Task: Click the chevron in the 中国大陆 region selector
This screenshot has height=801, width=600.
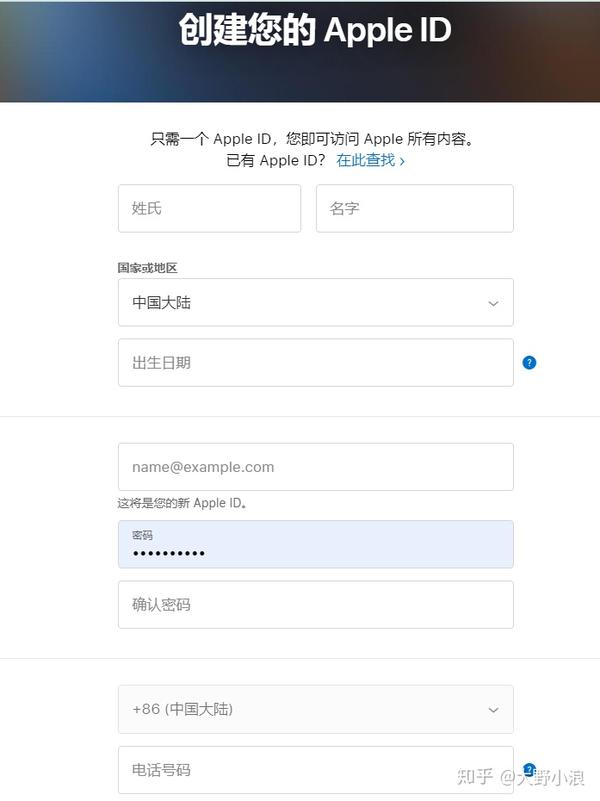Action: pyautogui.click(x=493, y=303)
